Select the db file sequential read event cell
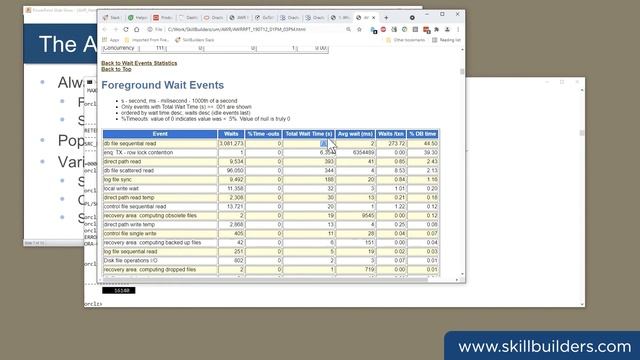This screenshot has height=360, width=640. click(160, 144)
